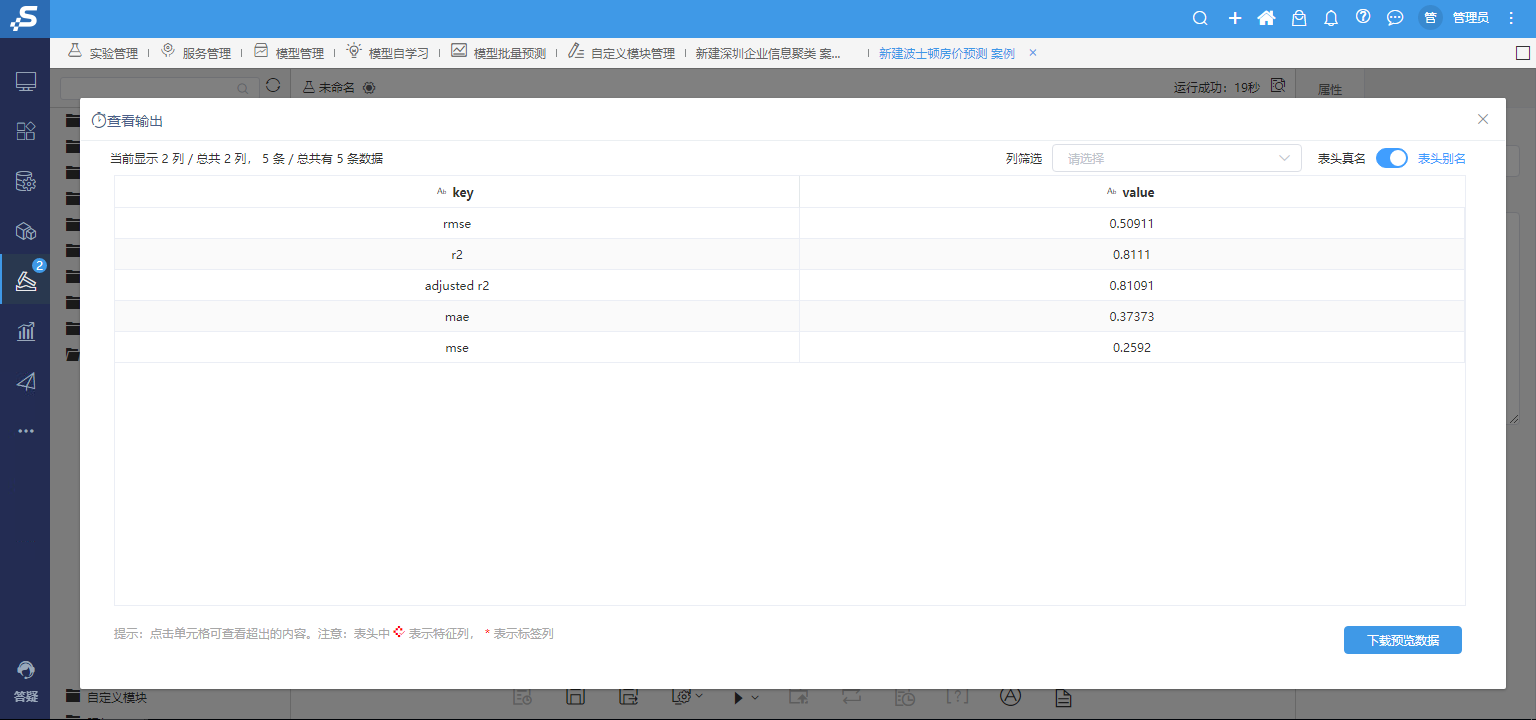
Task: Open the notifications bell
Action: (1331, 18)
